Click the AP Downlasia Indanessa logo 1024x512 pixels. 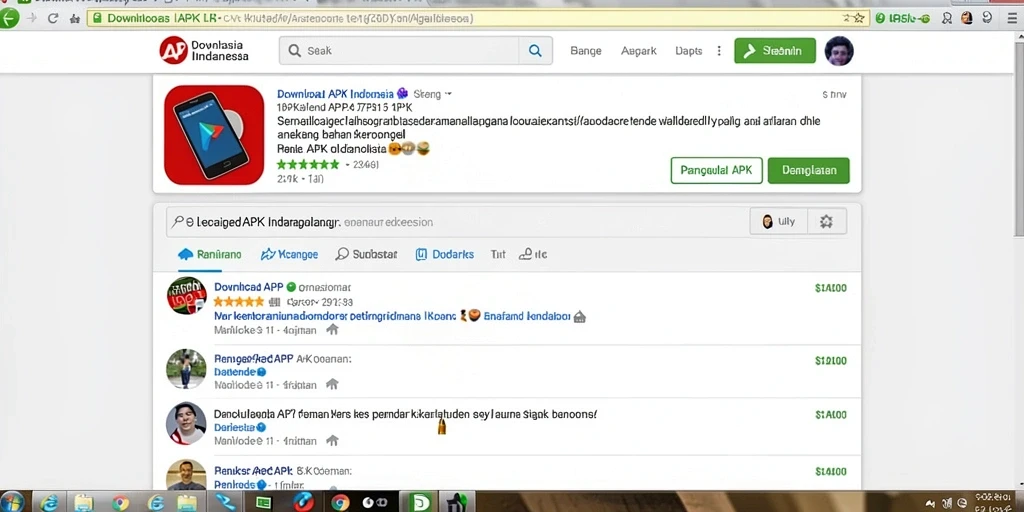tap(204, 50)
